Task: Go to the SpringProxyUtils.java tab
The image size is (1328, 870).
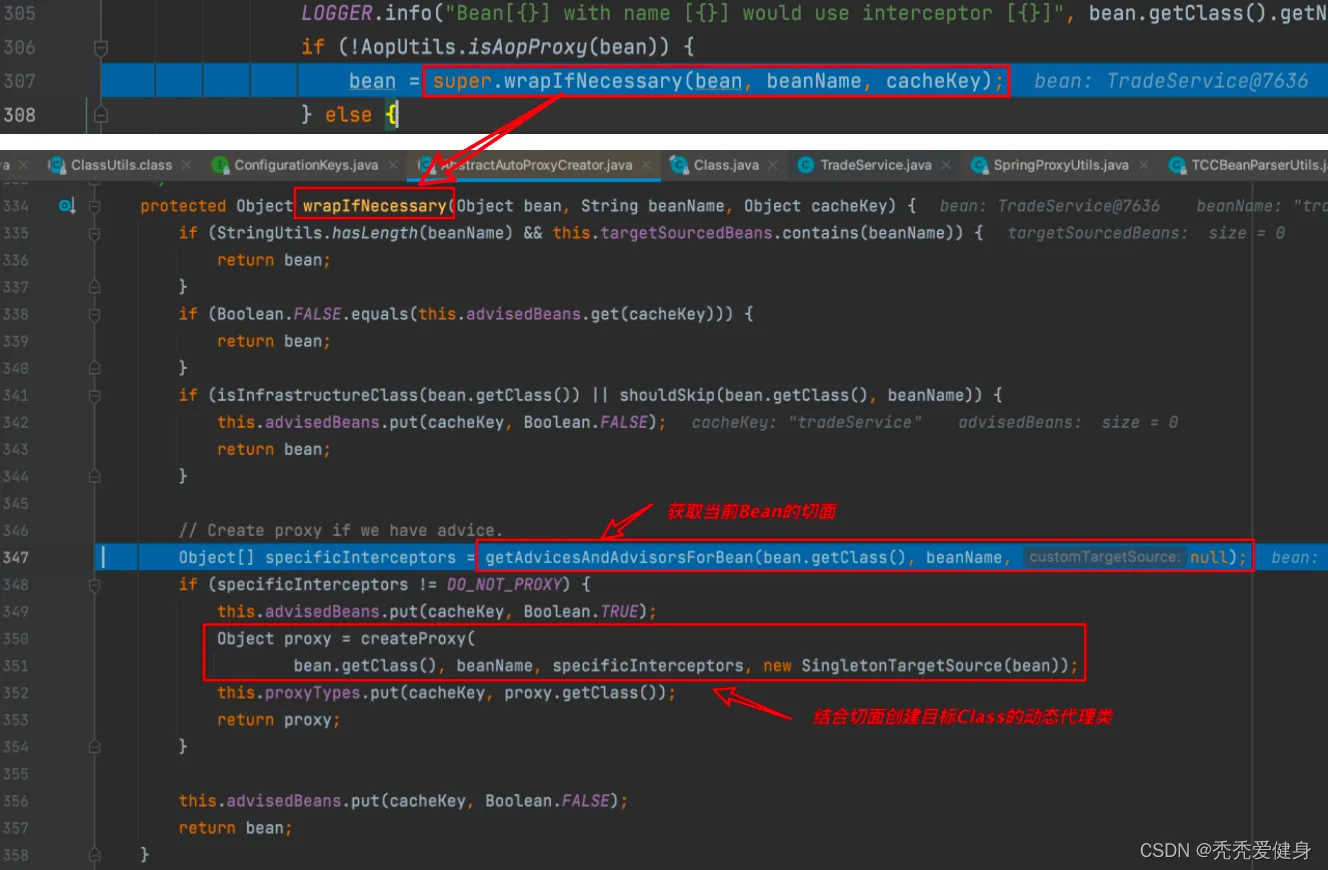Action: tap(1061, 165)
